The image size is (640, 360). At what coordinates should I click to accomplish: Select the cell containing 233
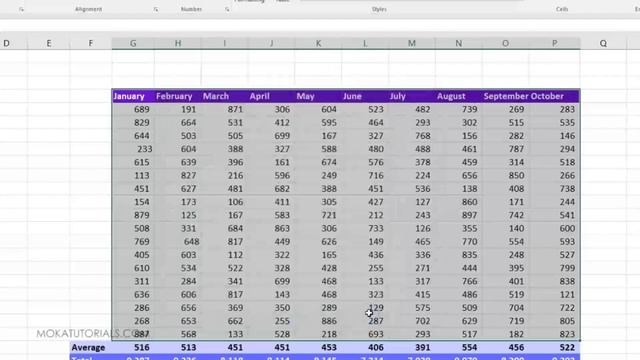click(133, 149)
